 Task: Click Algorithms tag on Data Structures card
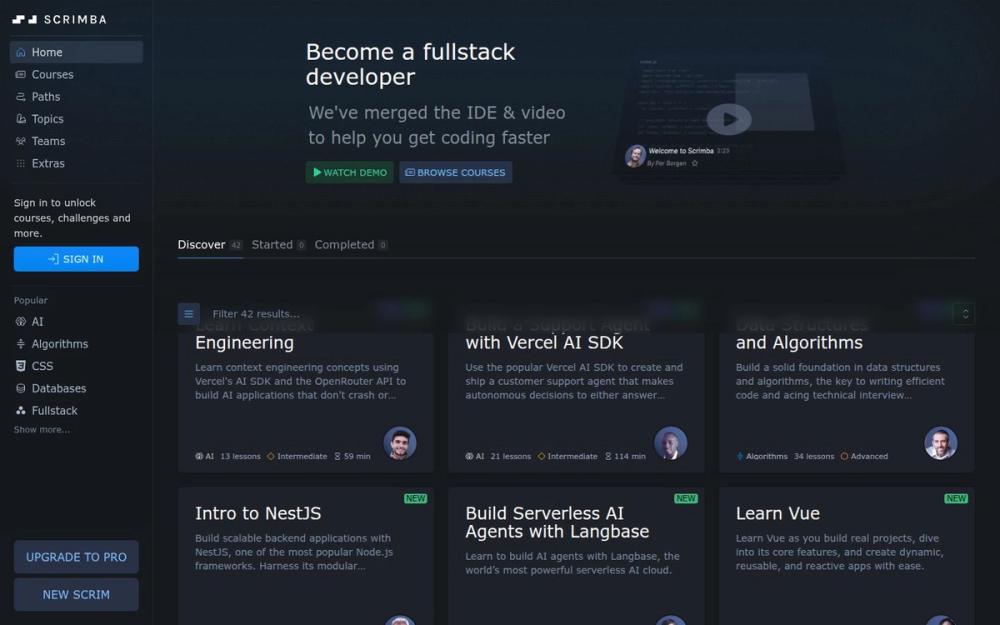click(x=762, y=457)
